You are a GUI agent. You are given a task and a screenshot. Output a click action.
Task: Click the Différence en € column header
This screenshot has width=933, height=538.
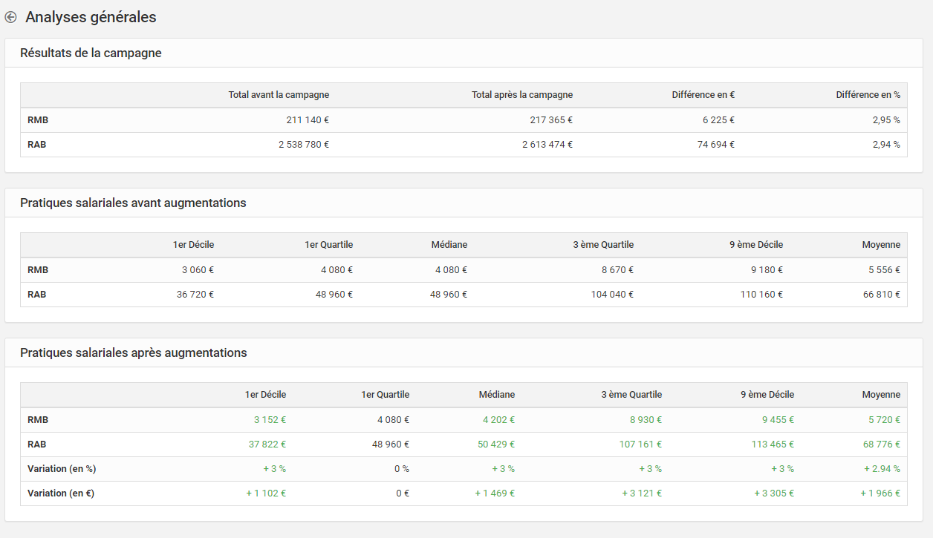[703, 95]
